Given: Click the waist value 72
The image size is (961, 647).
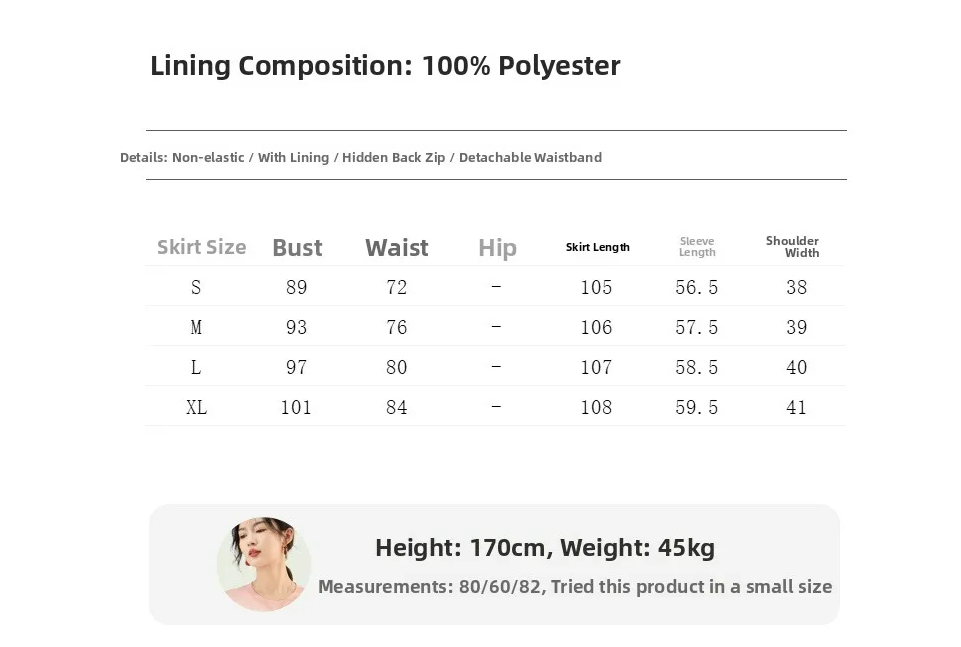Looking at the screenshot, I should (x=397, y=288).
